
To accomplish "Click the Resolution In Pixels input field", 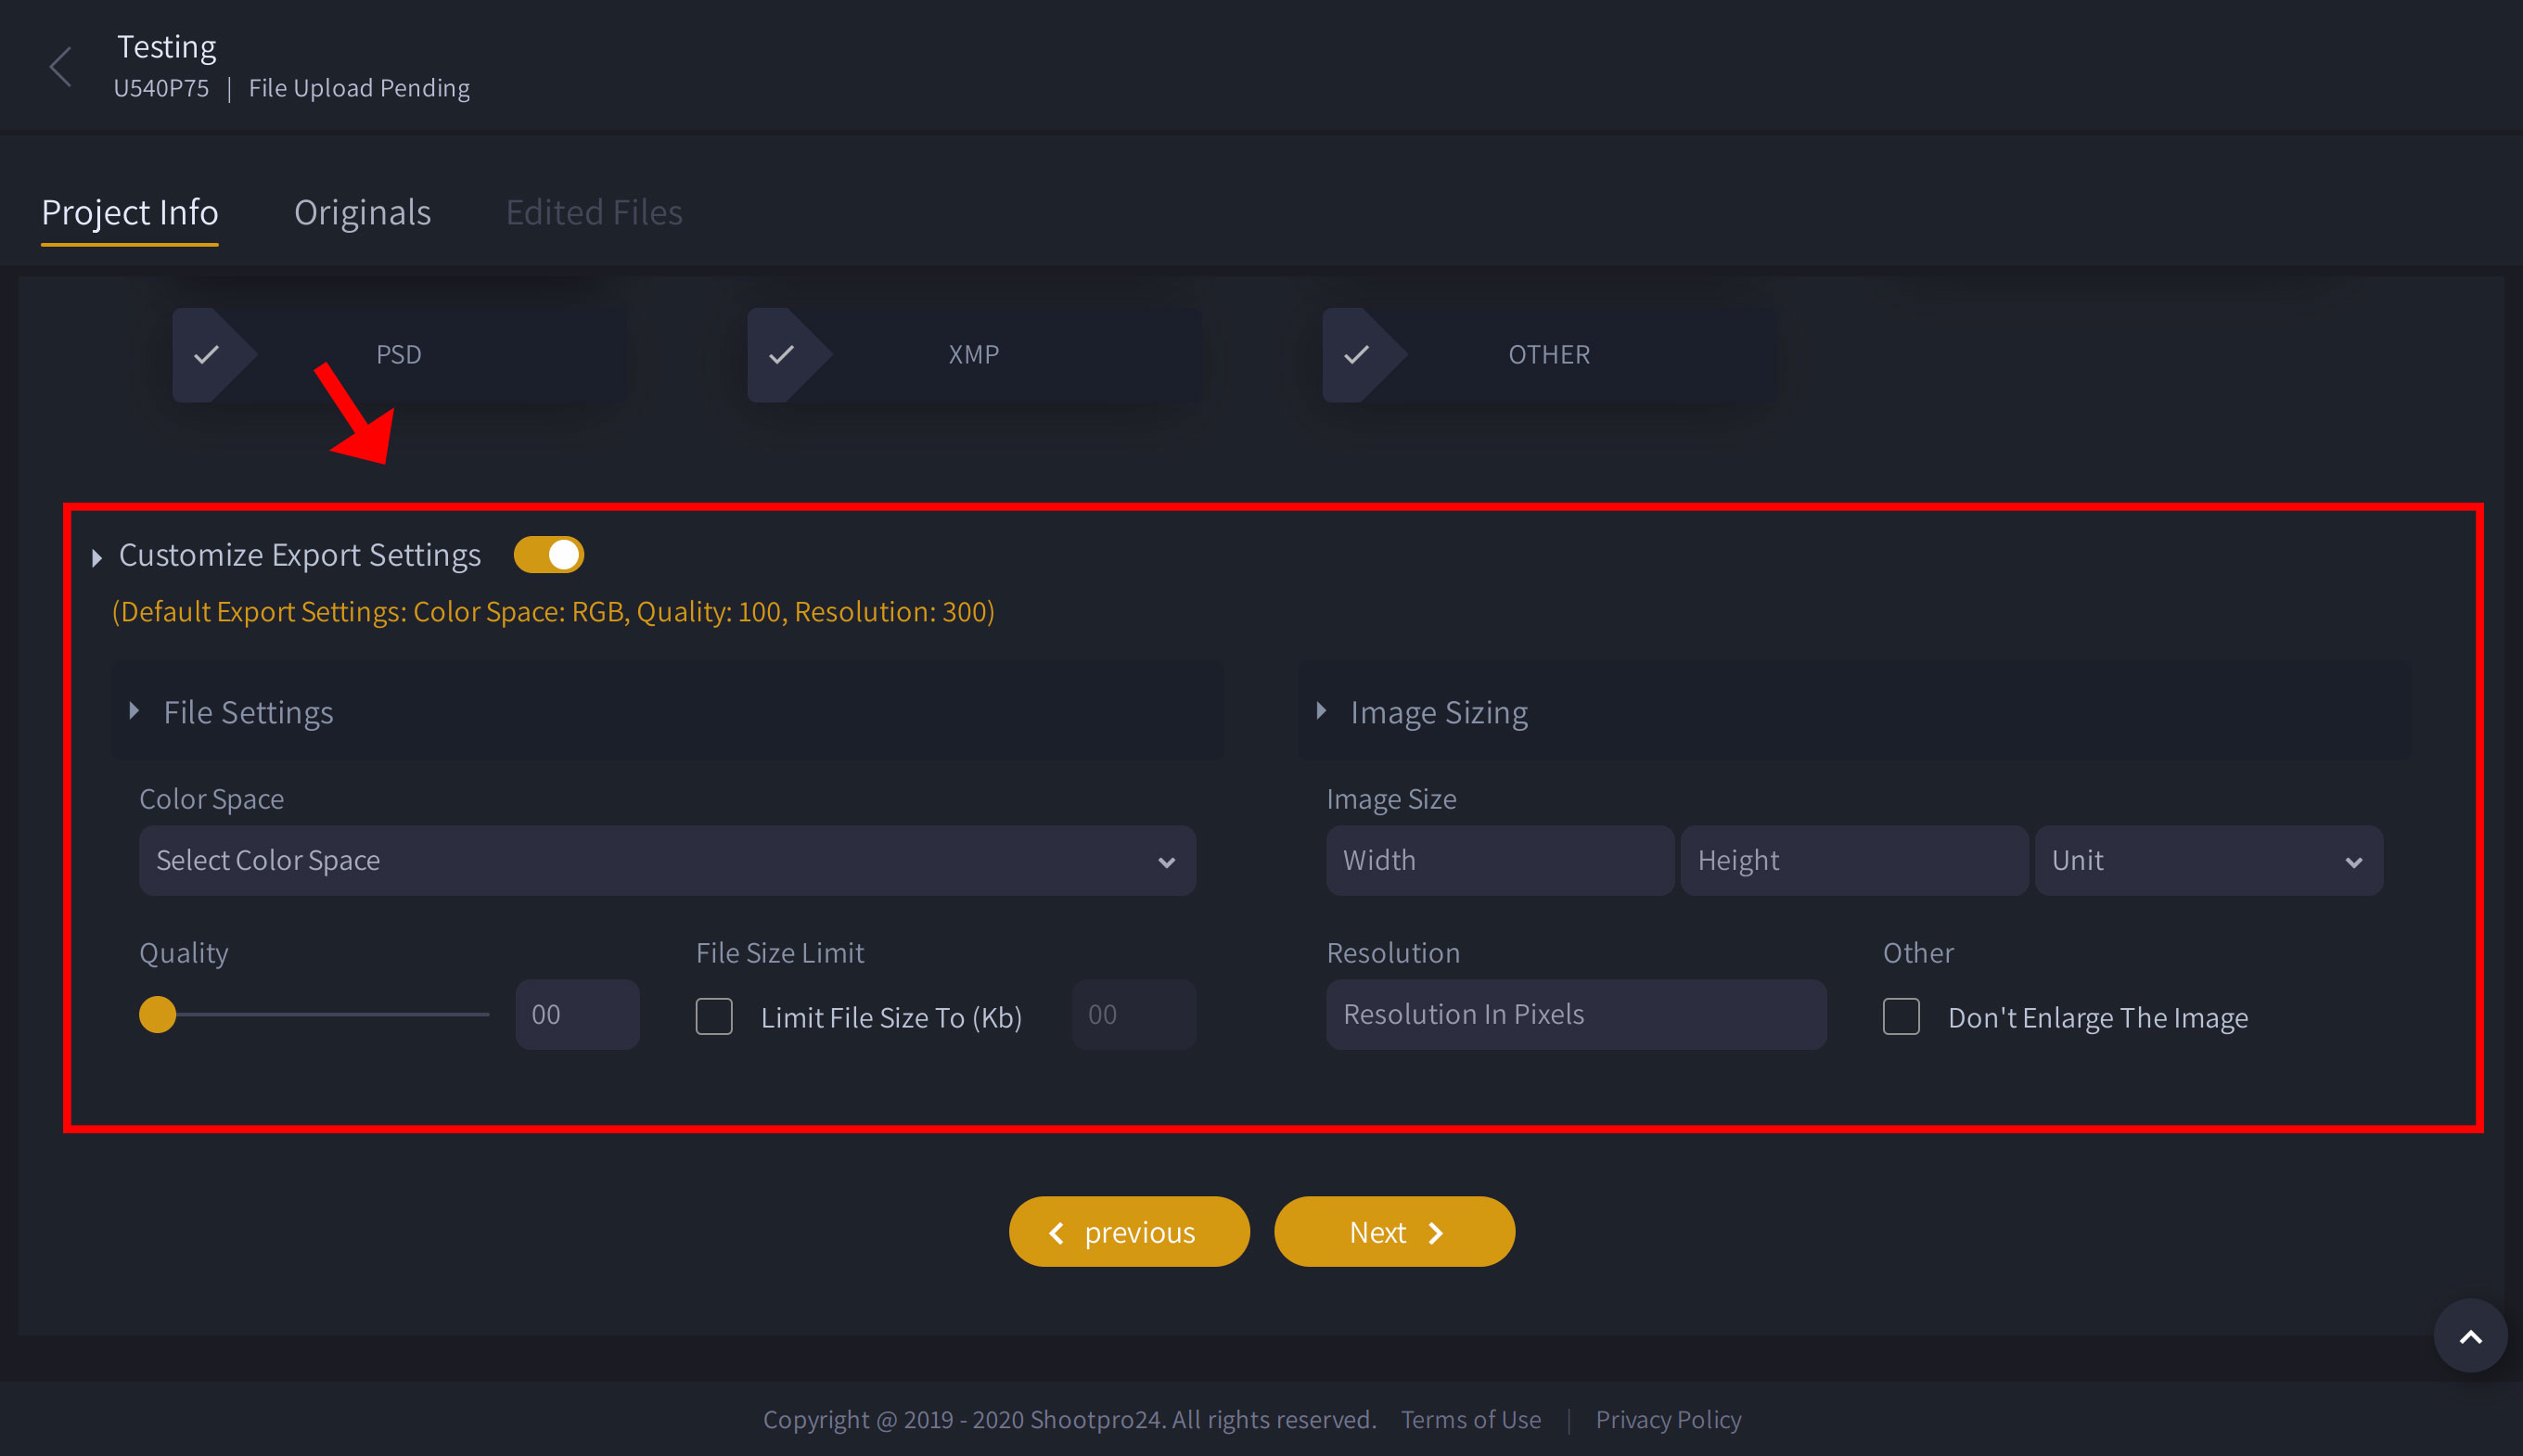I will click(x=1576, y=1014).
